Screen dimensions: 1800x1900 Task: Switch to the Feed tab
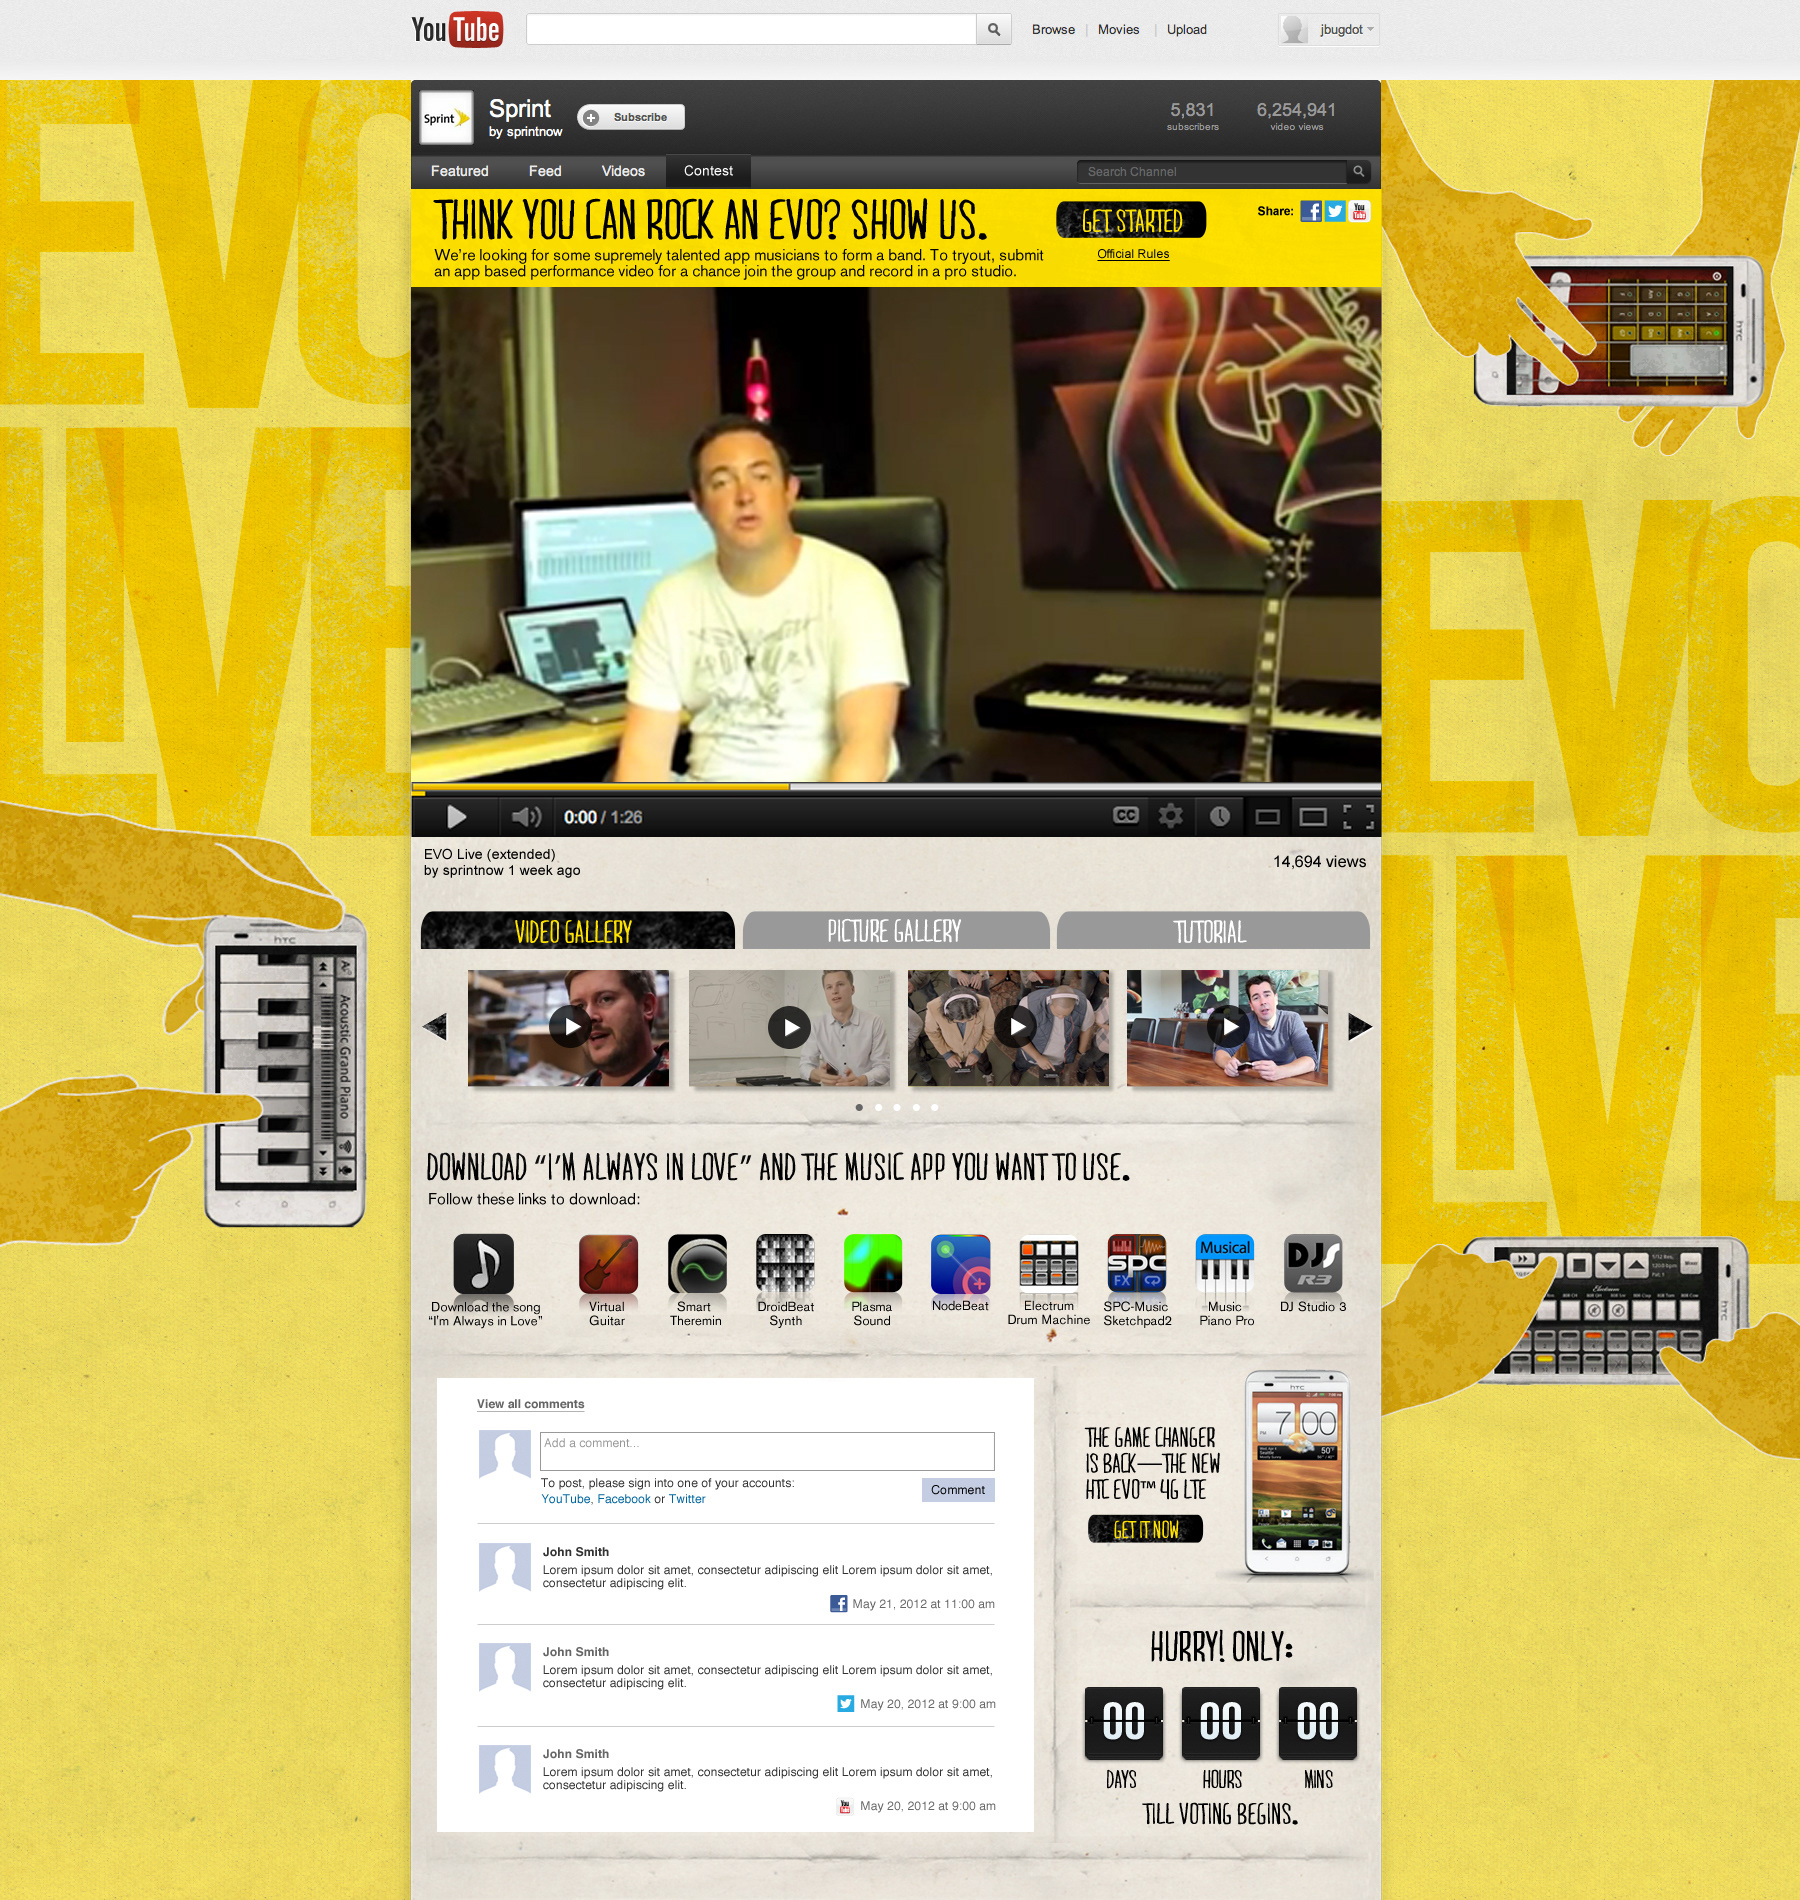(x=545, y=171)
